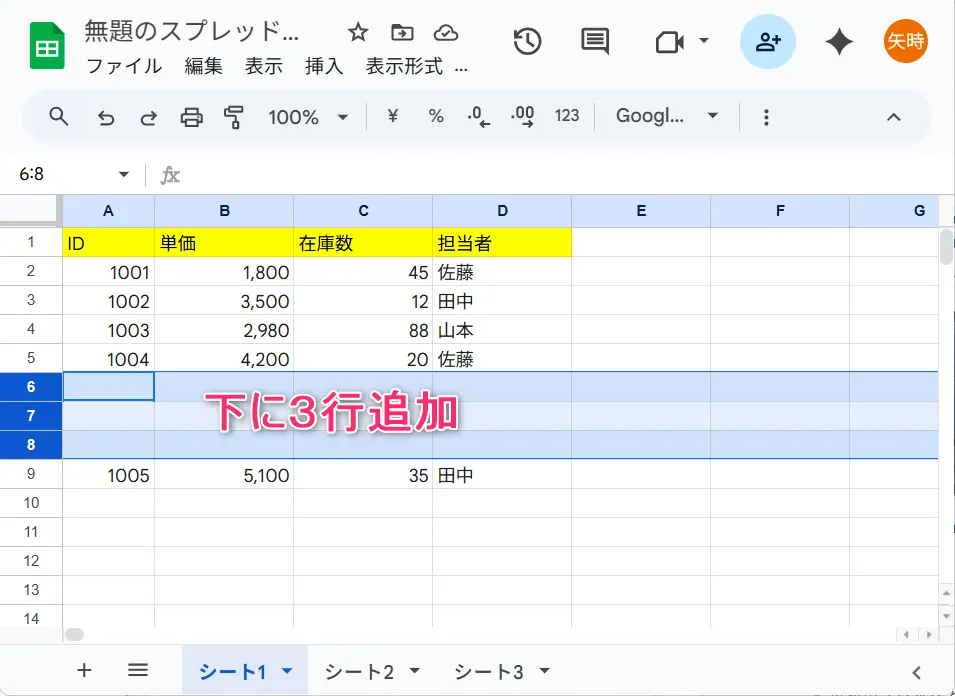Select the paint format roller tool
955x696 pixels.
click(234, 117)
